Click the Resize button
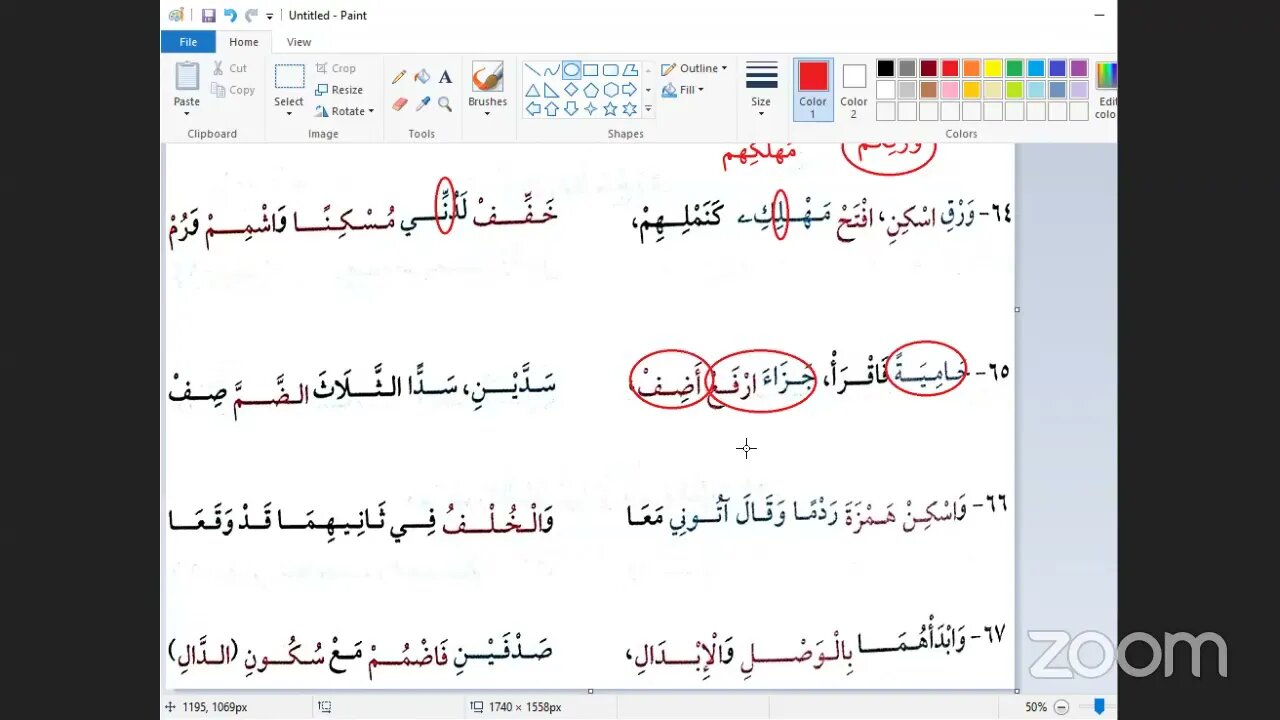The width and height of the screenshot is (1280, 720). [x=339, y=90]
